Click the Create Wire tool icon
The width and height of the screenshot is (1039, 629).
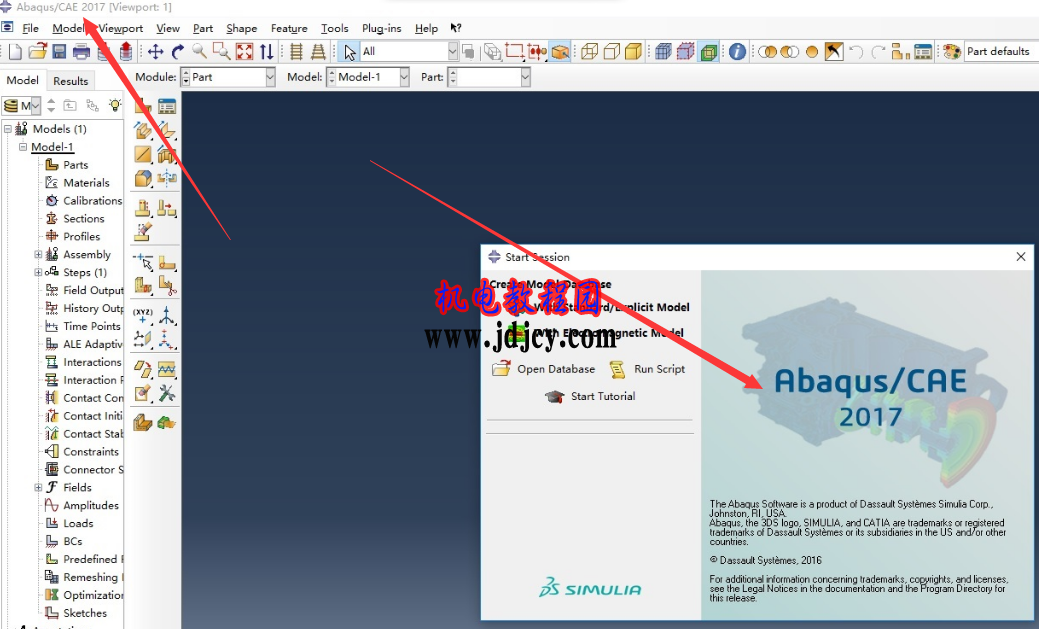[142, 154]
